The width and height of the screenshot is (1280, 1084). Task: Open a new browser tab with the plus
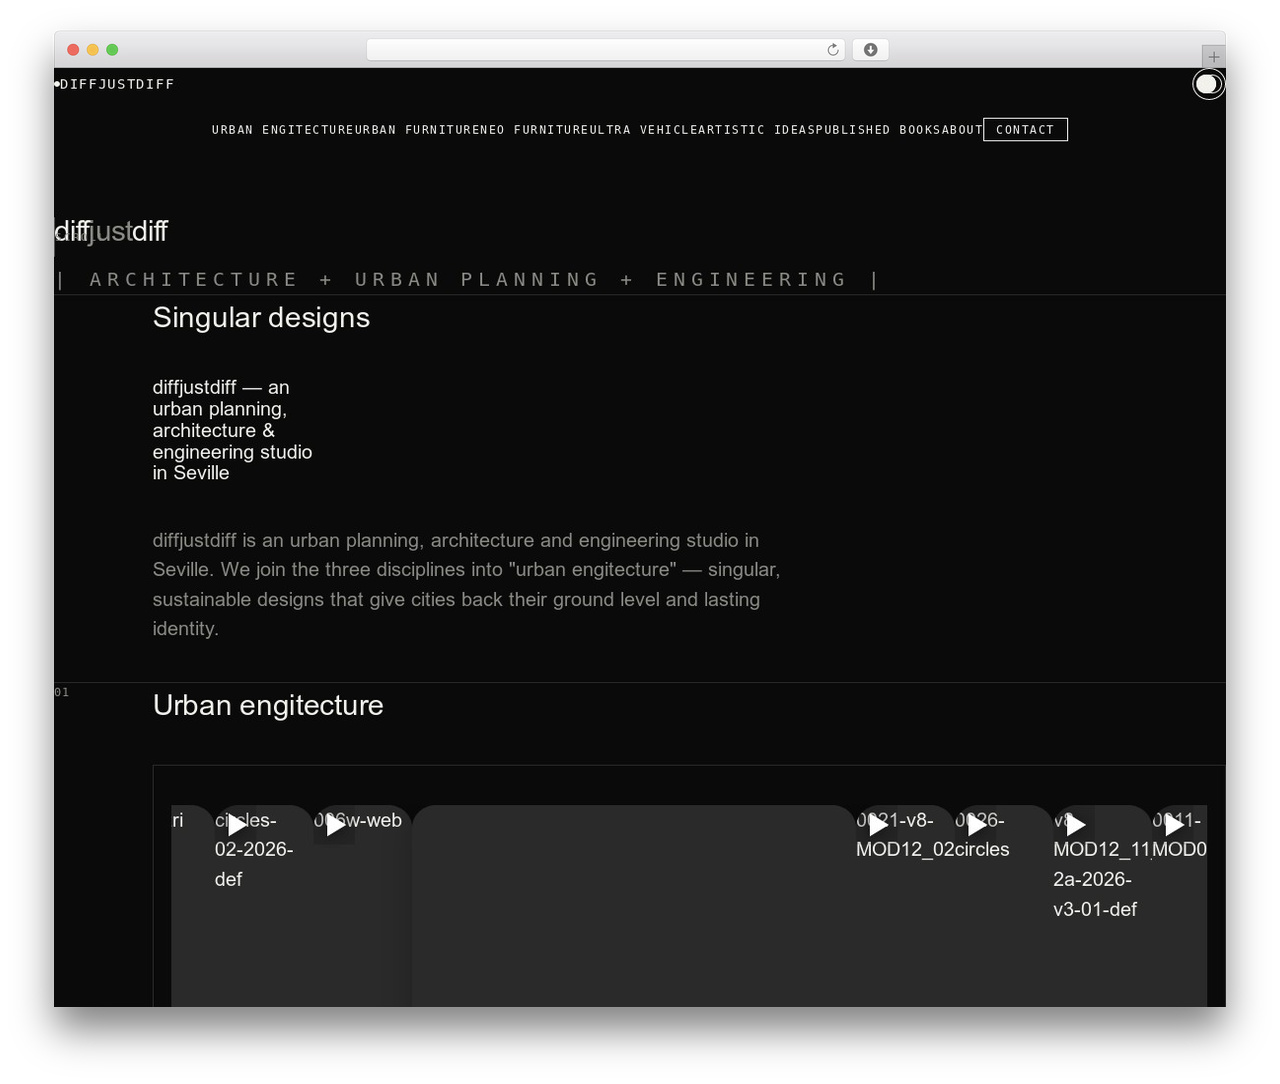click(1213, 57)
